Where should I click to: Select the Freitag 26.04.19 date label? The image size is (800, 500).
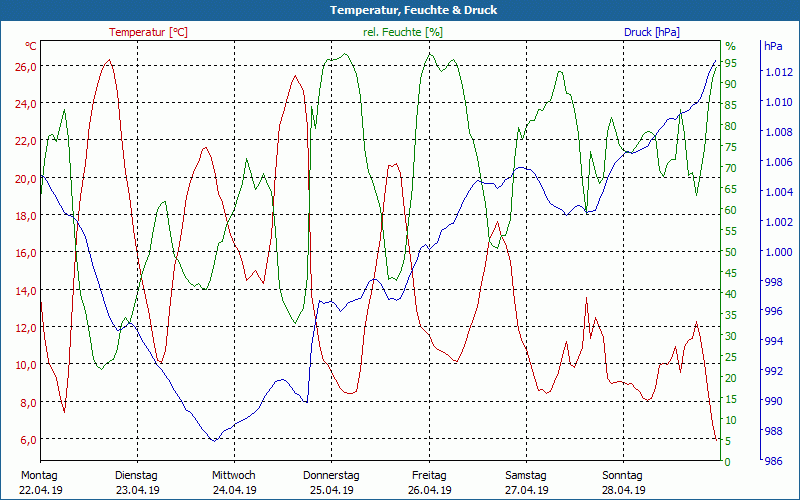(429, 482)
